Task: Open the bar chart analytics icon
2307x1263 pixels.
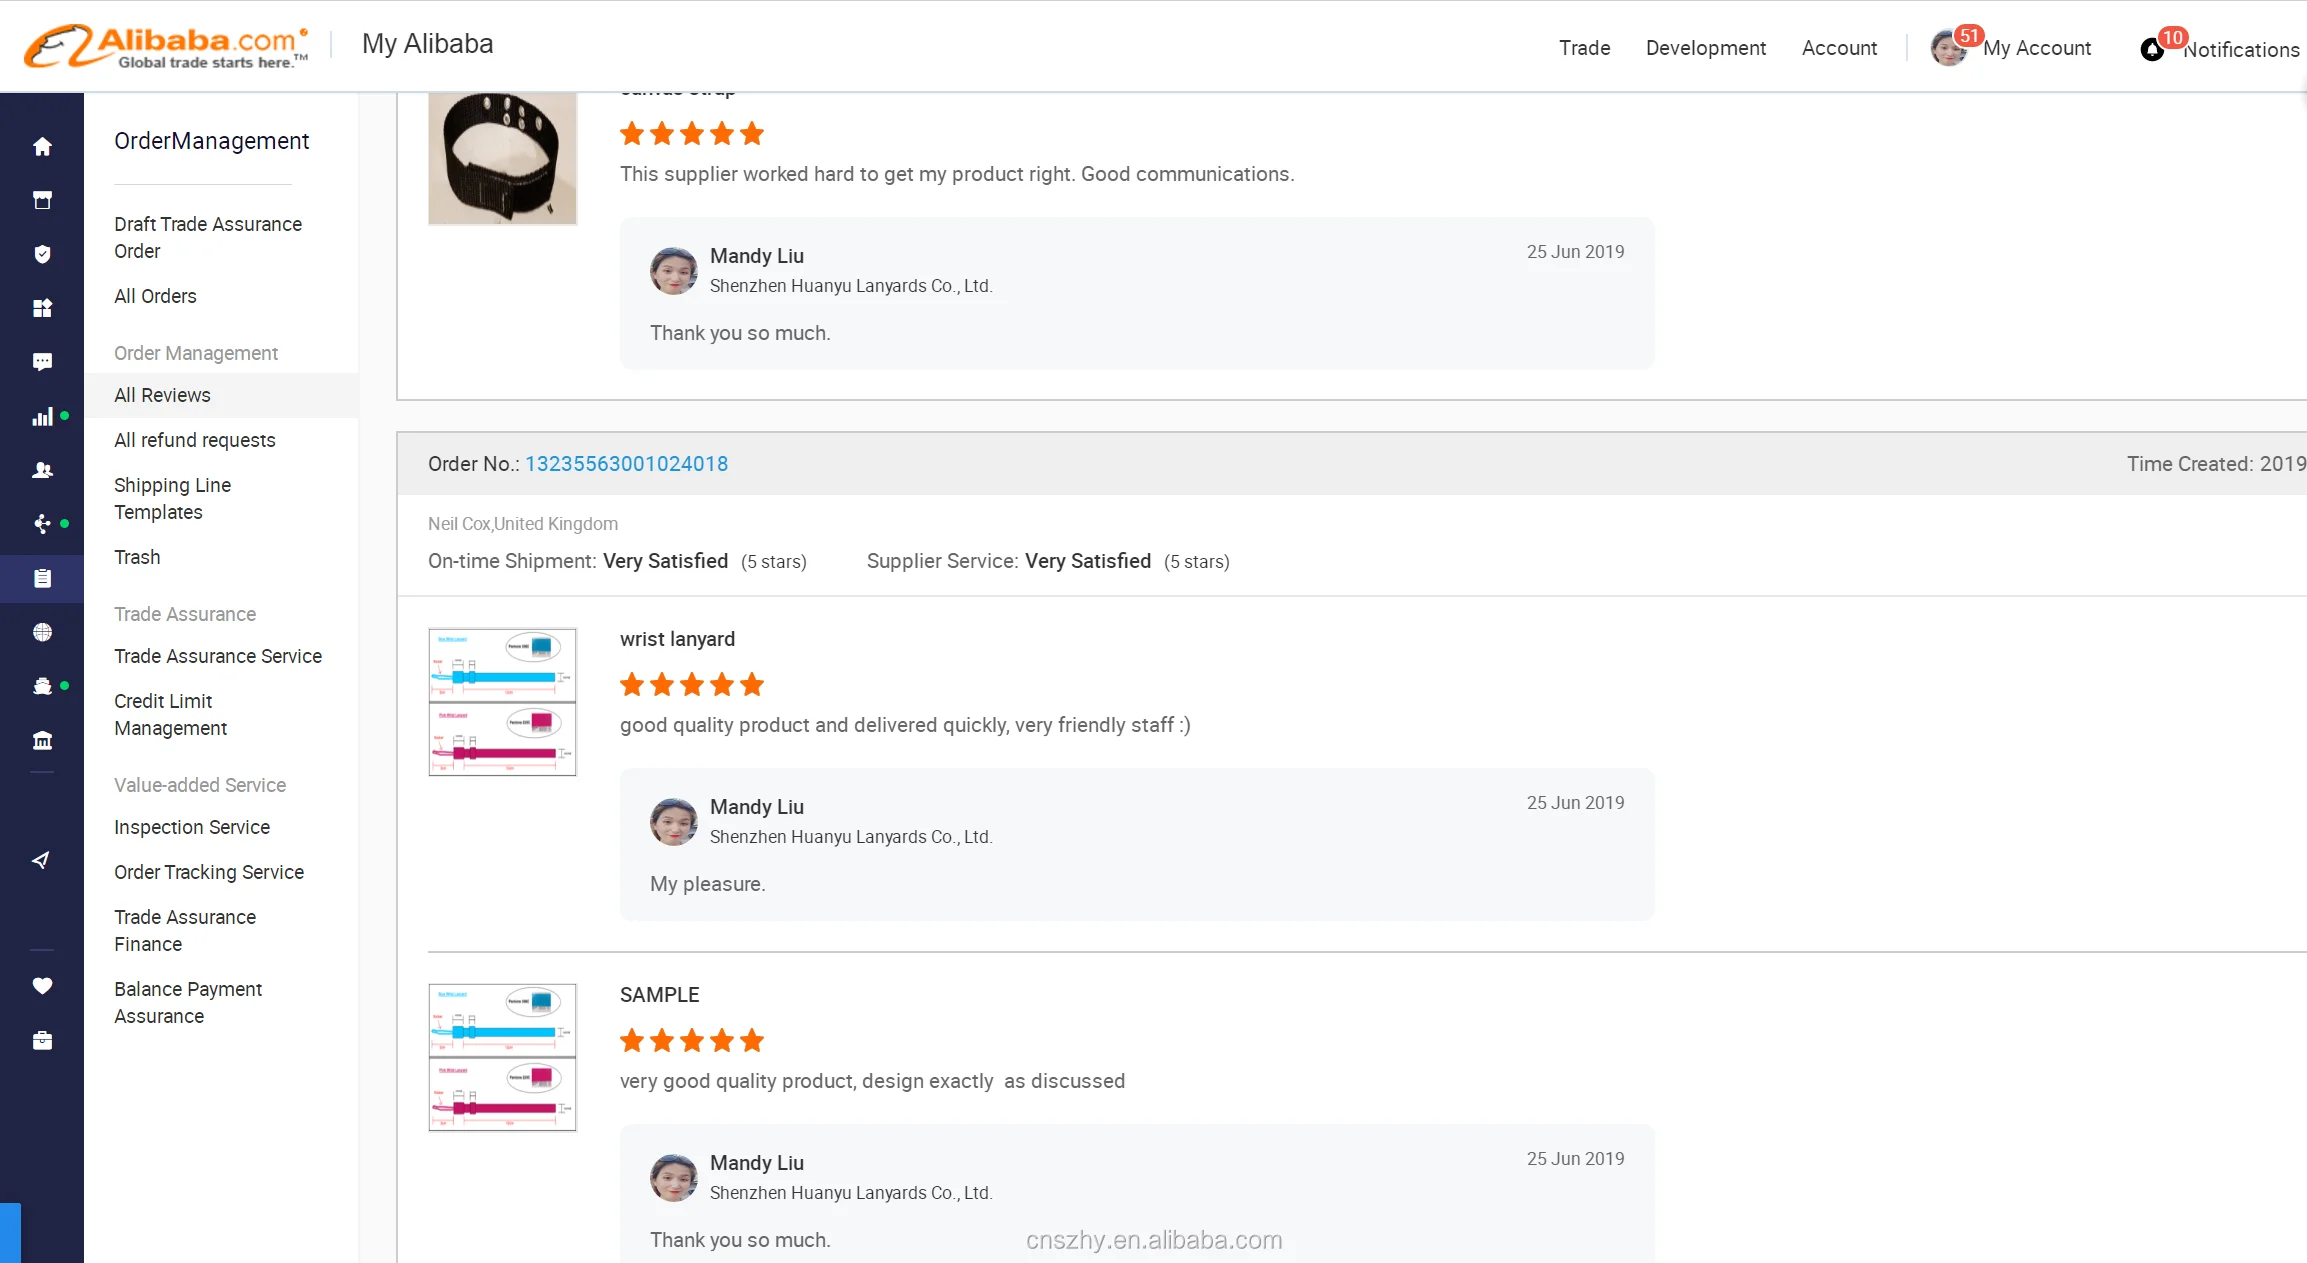Action: (42, 417)
